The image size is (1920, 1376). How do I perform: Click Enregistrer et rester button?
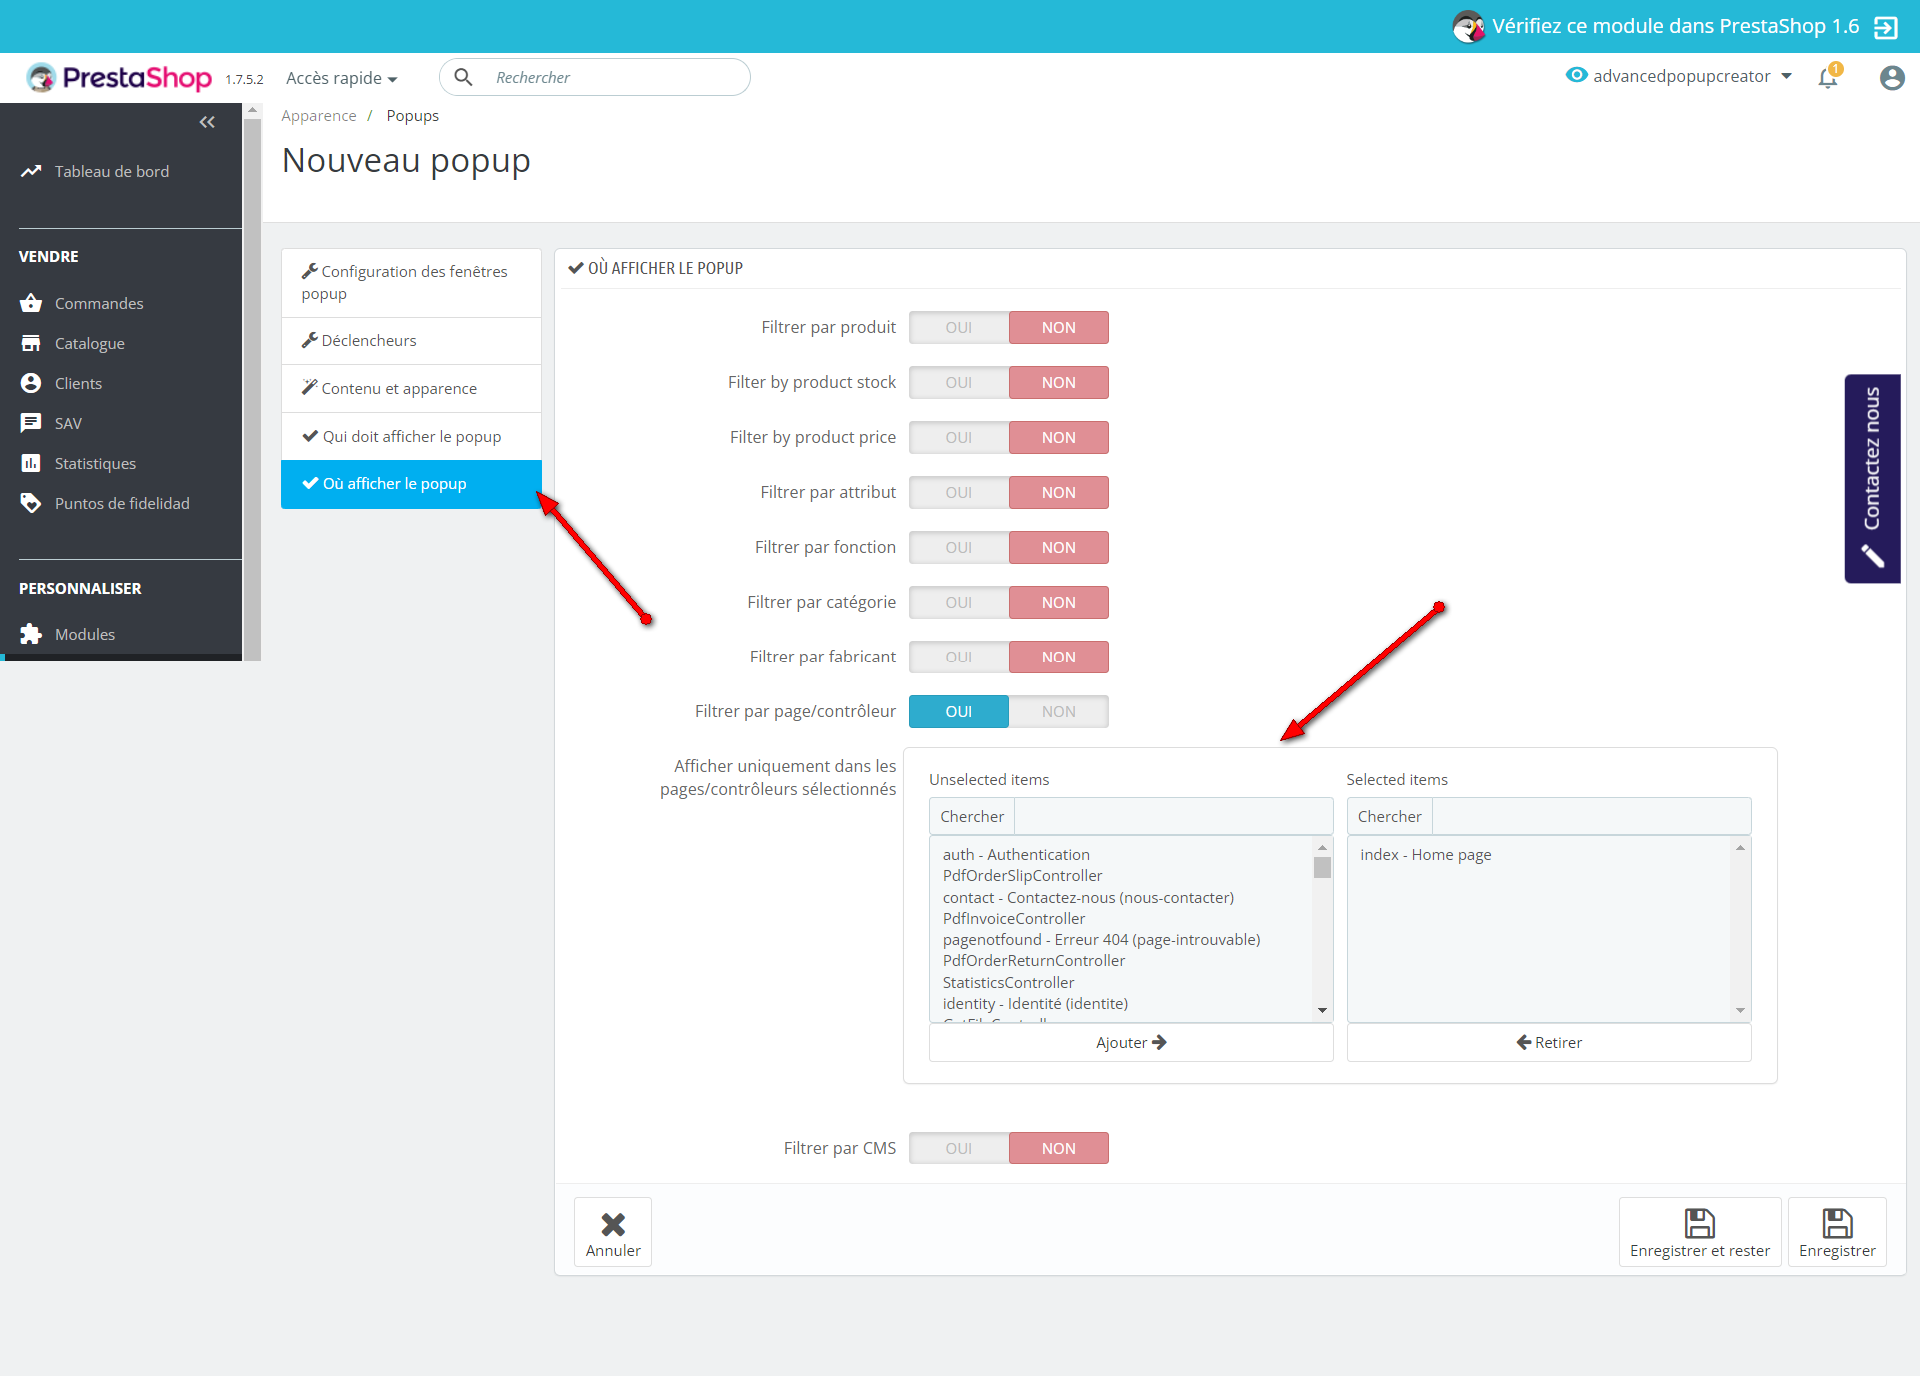pyautogui.click(x=1699, y=1232)
